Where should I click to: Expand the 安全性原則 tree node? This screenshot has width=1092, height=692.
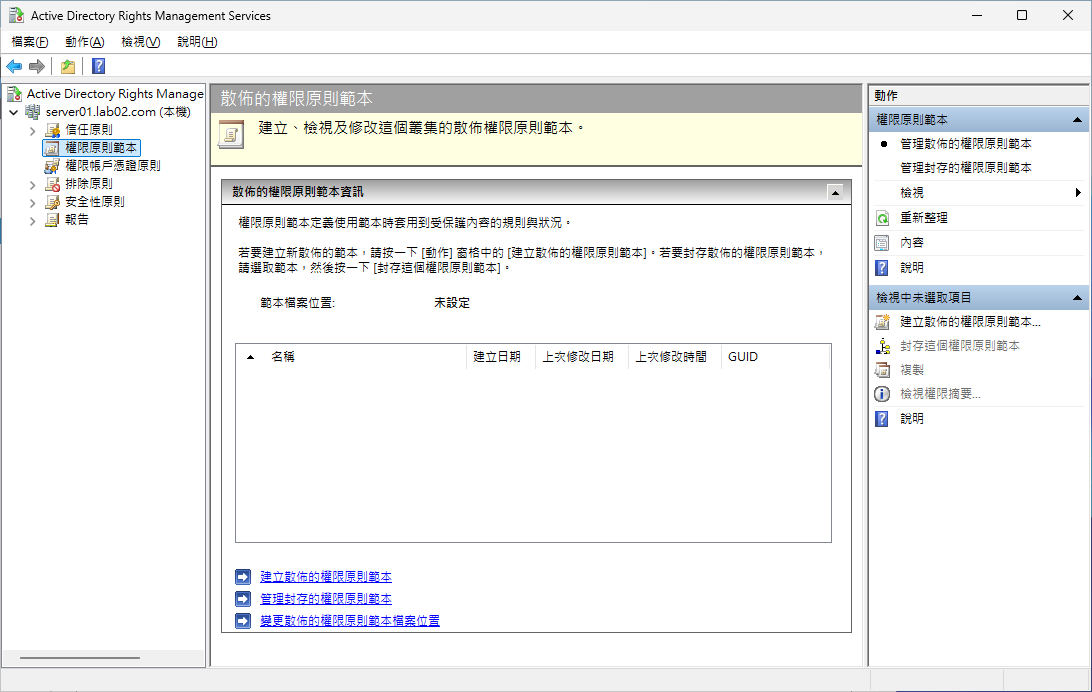point(32,203)
